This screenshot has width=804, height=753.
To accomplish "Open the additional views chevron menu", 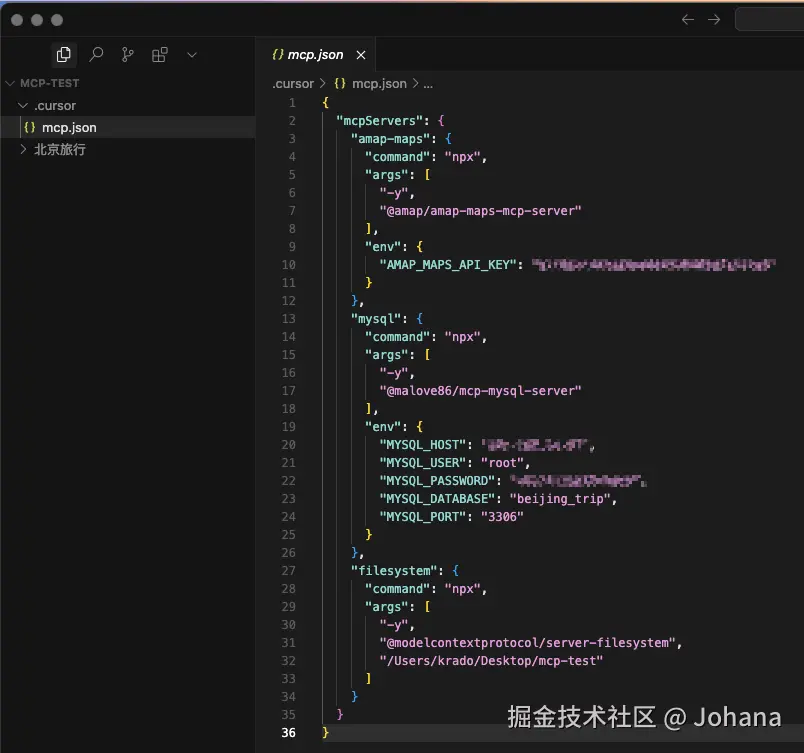I will [191, 54].
